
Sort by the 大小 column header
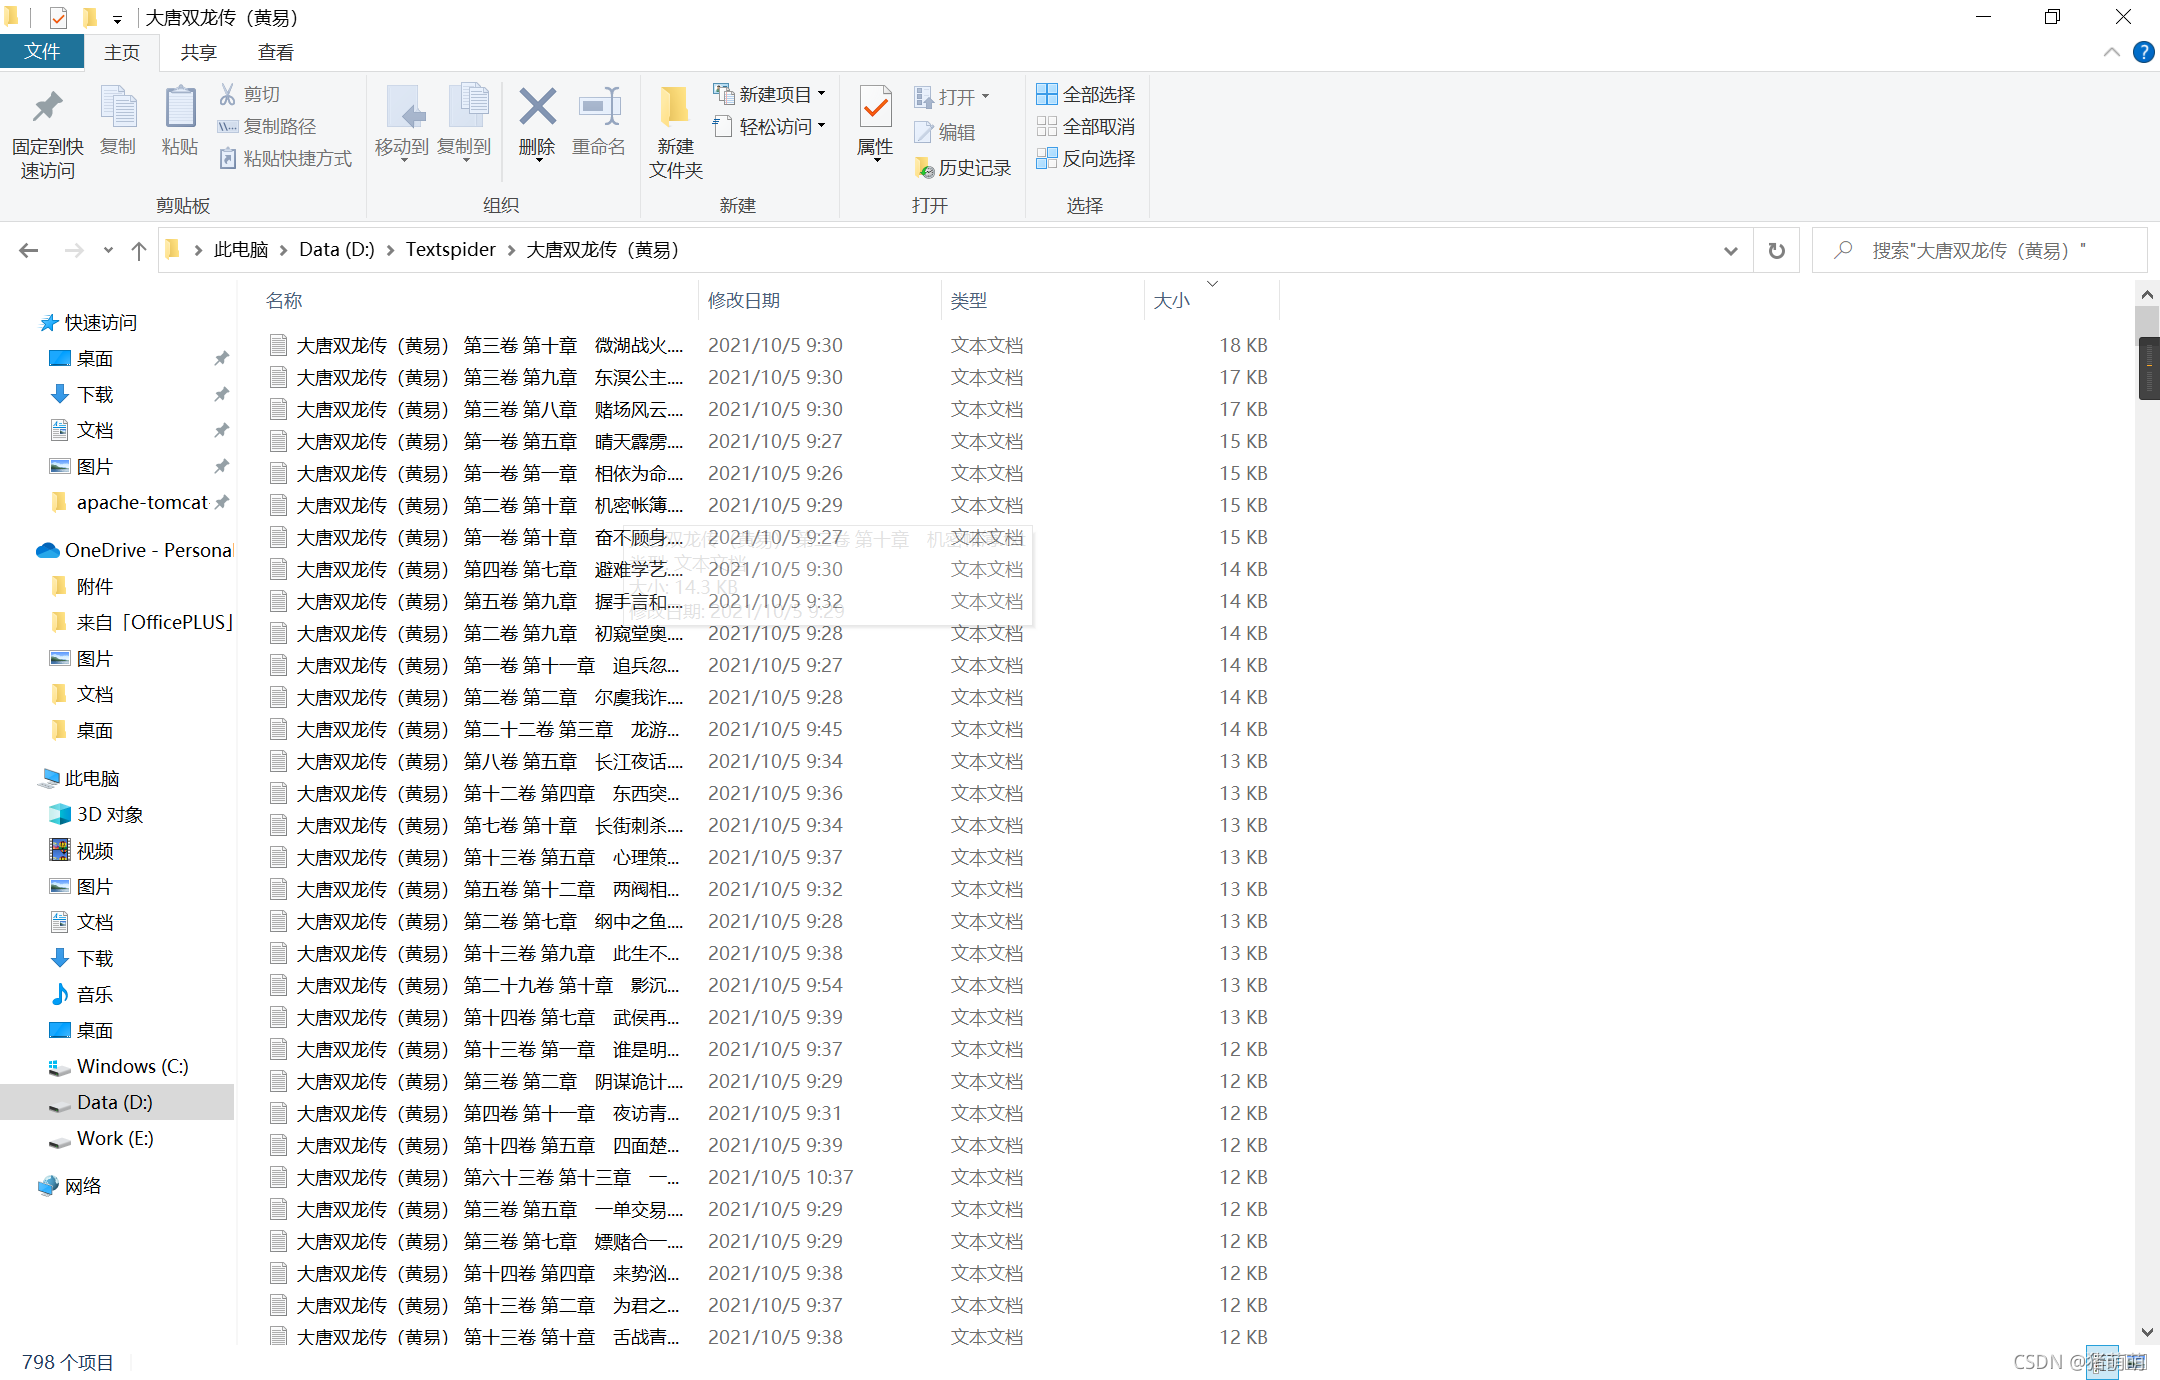click(x=1211, y=300)
